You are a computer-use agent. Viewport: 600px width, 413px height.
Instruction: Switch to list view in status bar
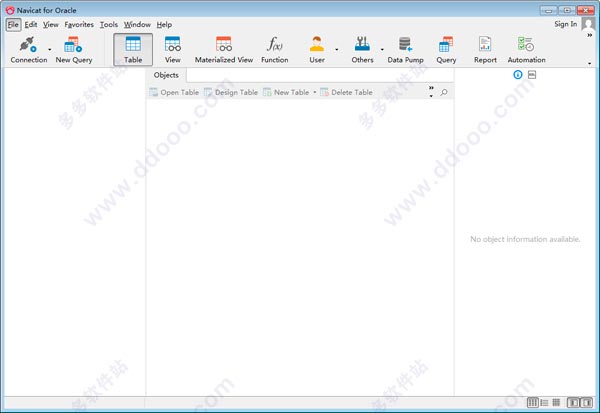533,402
